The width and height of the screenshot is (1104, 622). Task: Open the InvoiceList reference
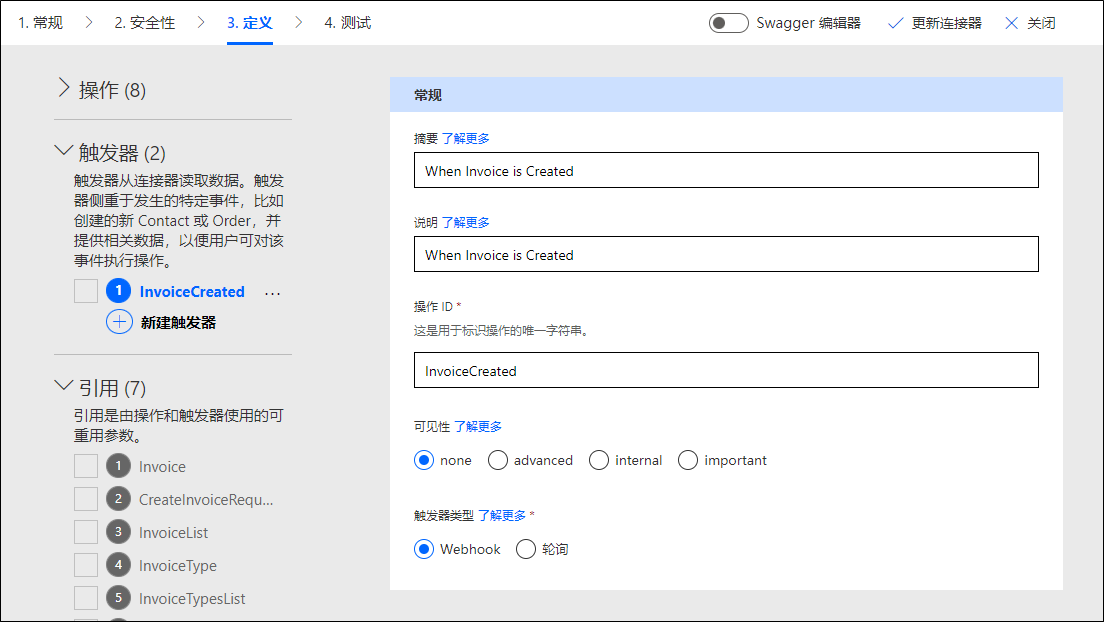click(173, 533)
